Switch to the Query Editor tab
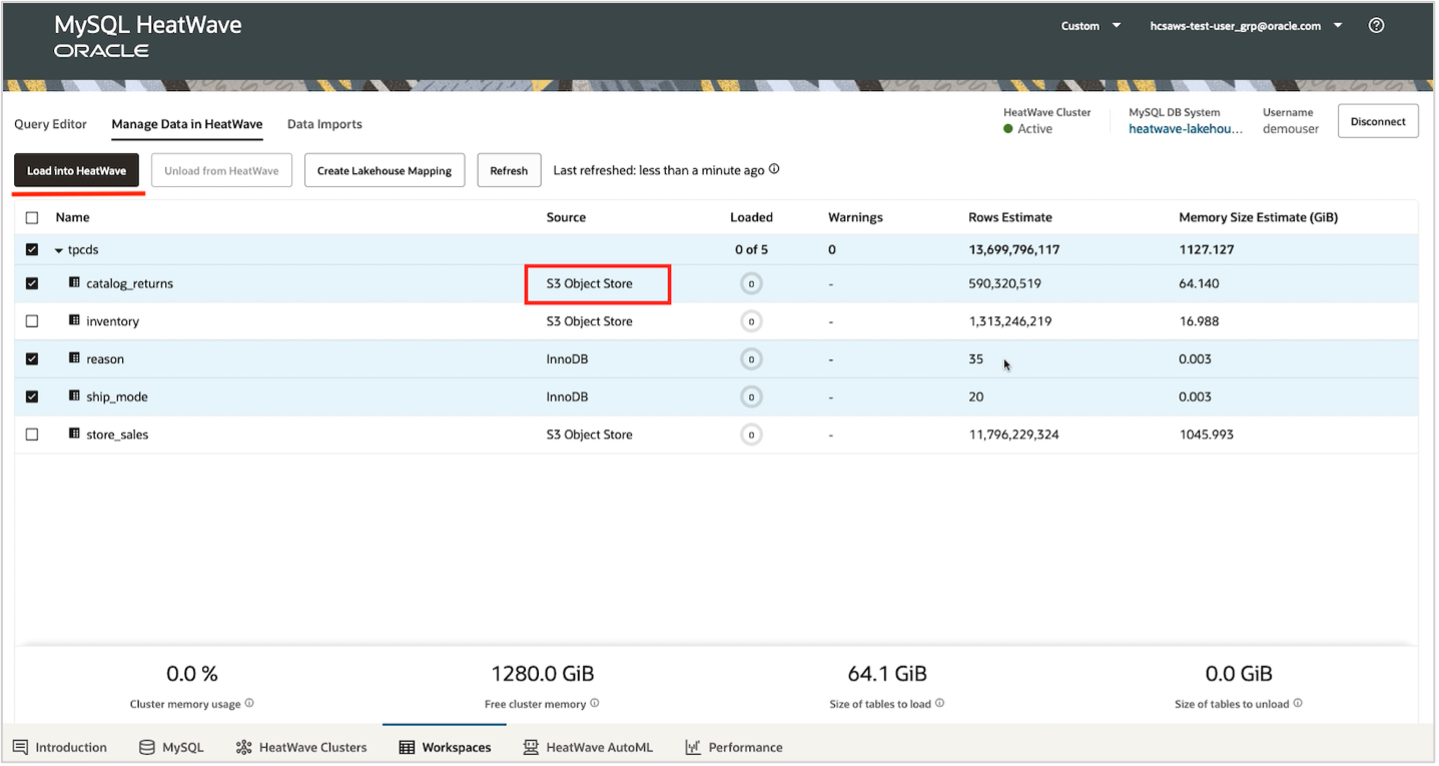Screen dimensions: 1439x766 click(50, 124)
